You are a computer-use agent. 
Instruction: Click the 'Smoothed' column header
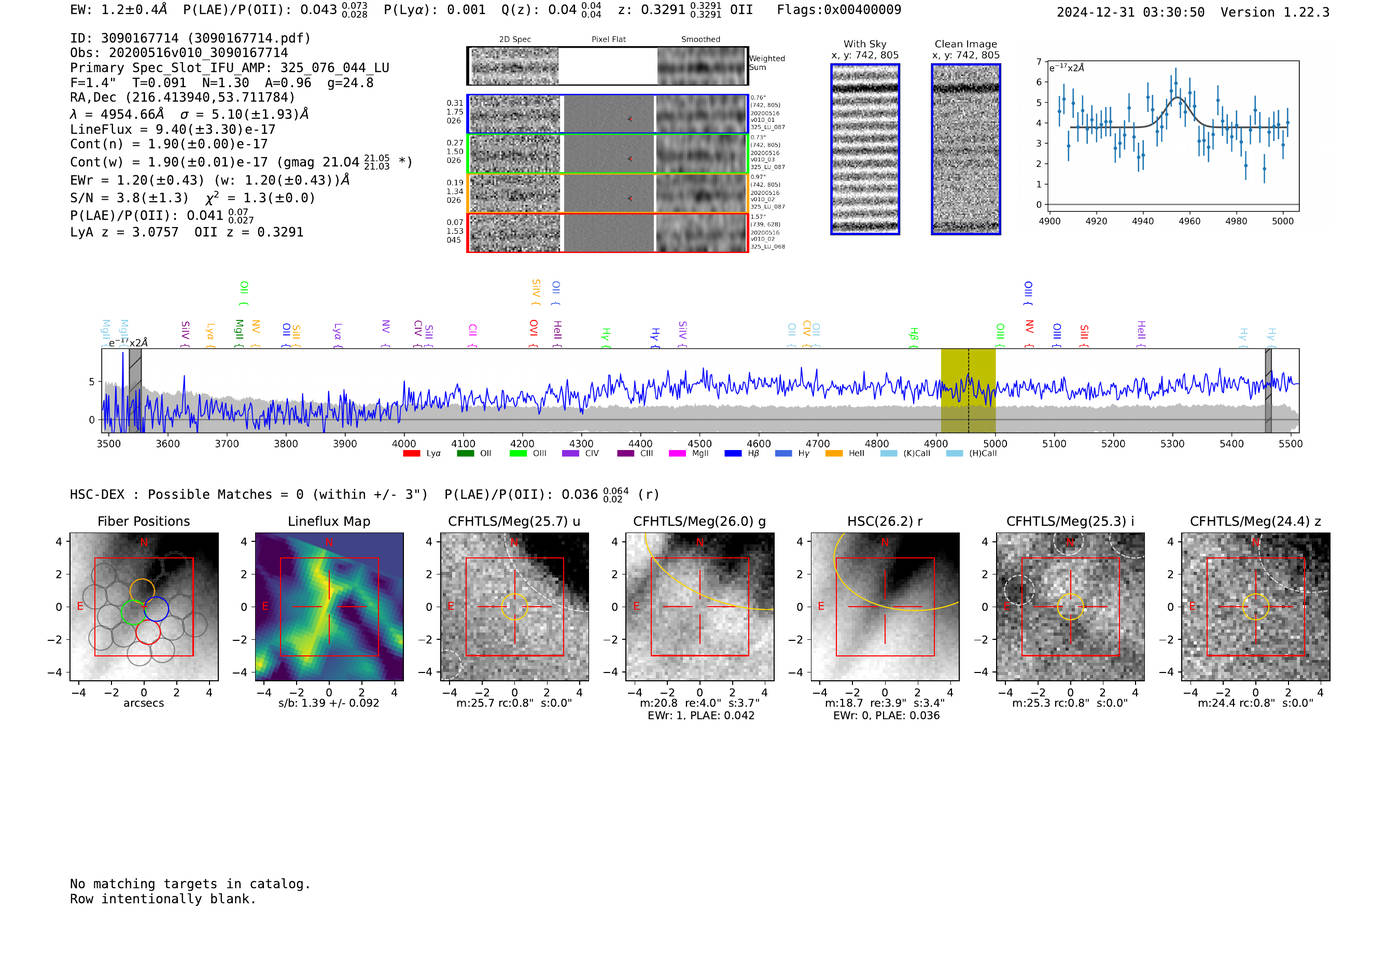[700, 40]
